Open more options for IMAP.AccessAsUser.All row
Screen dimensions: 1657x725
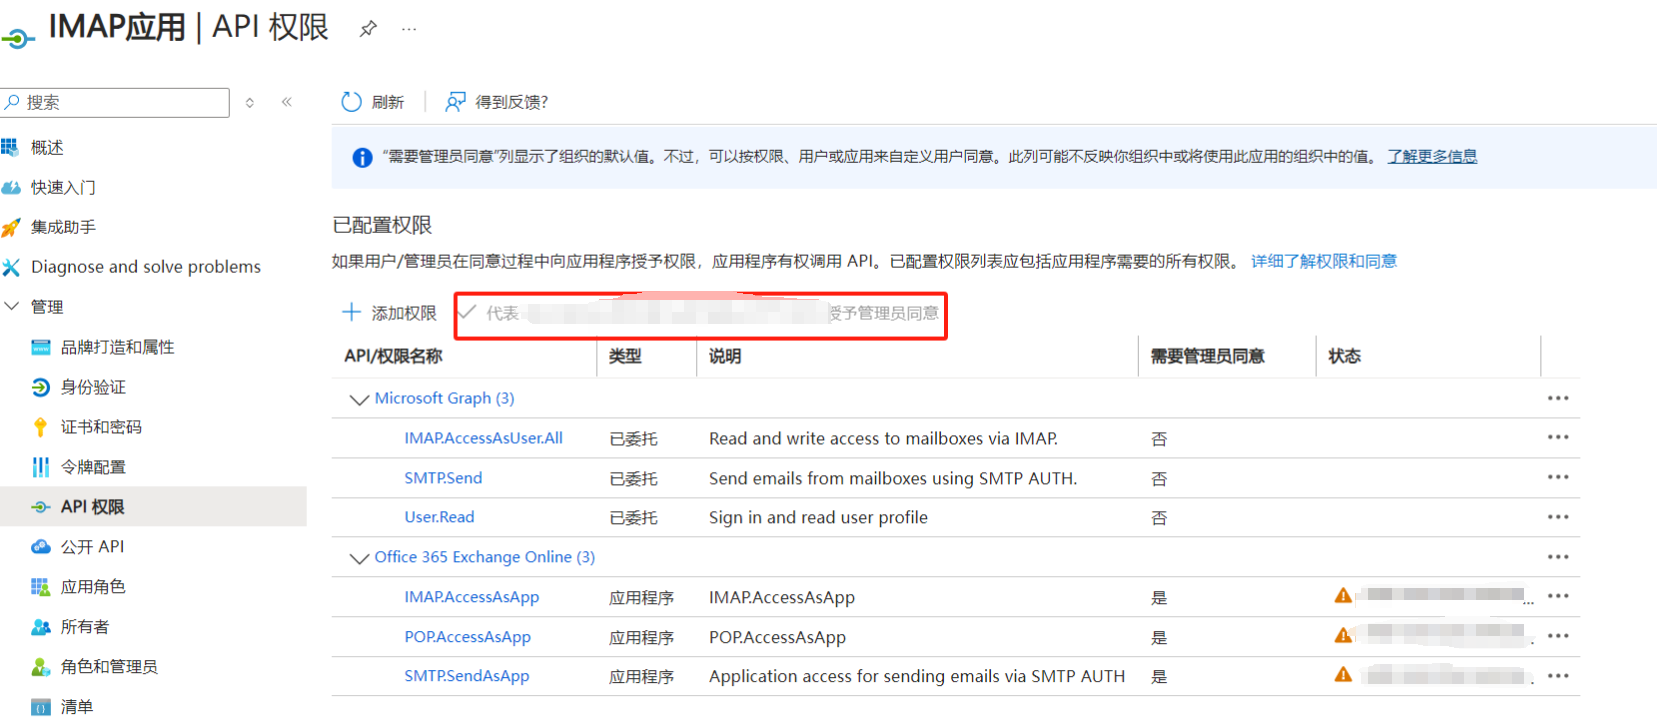pyautogui.click(x=1558, y=437)
